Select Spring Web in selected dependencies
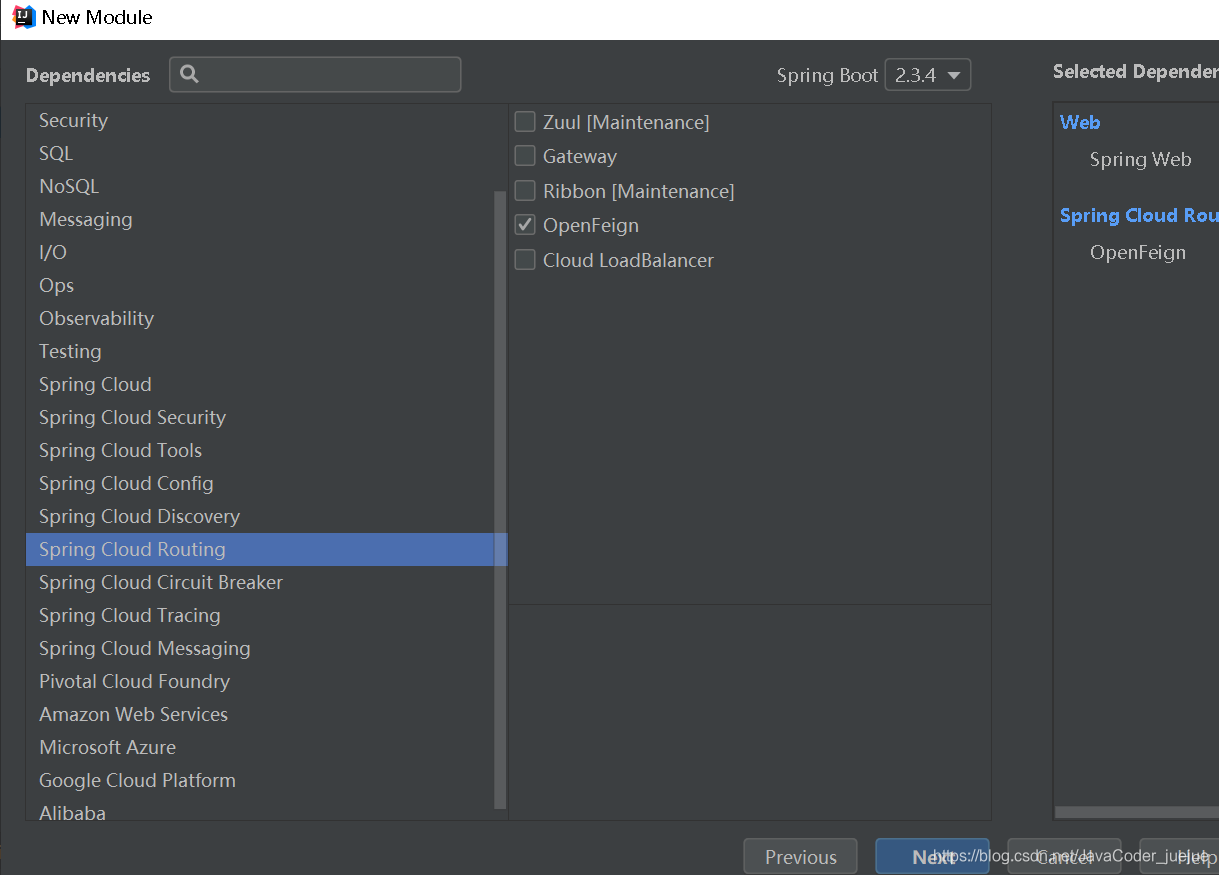 point(1140,159)
